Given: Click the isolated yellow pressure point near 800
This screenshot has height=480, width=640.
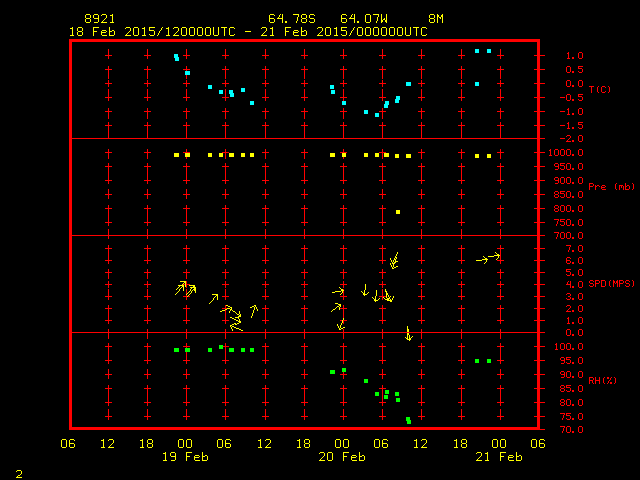Looking at the screenshot, I should tap(398, 212).
